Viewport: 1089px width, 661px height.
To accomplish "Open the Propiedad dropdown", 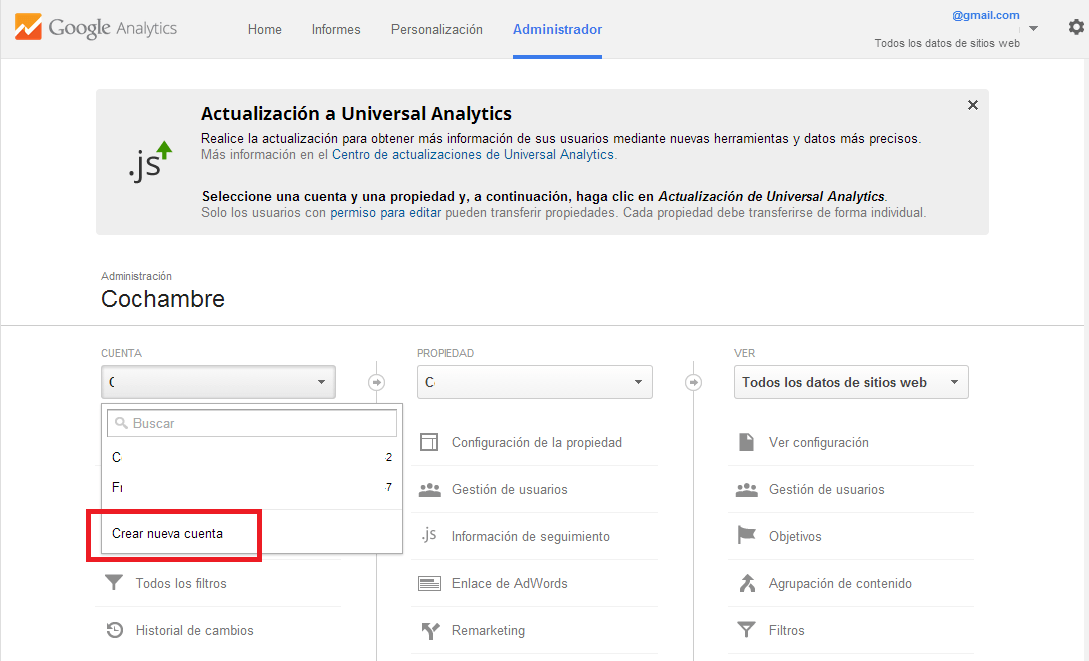I will (535, 382).
